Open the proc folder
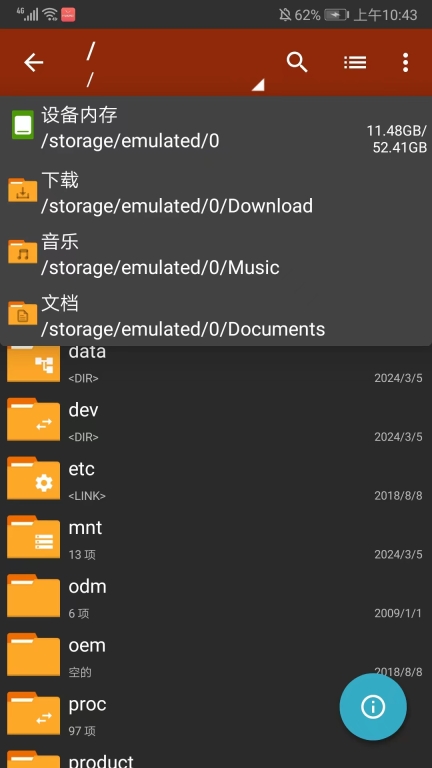The image size is (432, 768). [216, 715]
